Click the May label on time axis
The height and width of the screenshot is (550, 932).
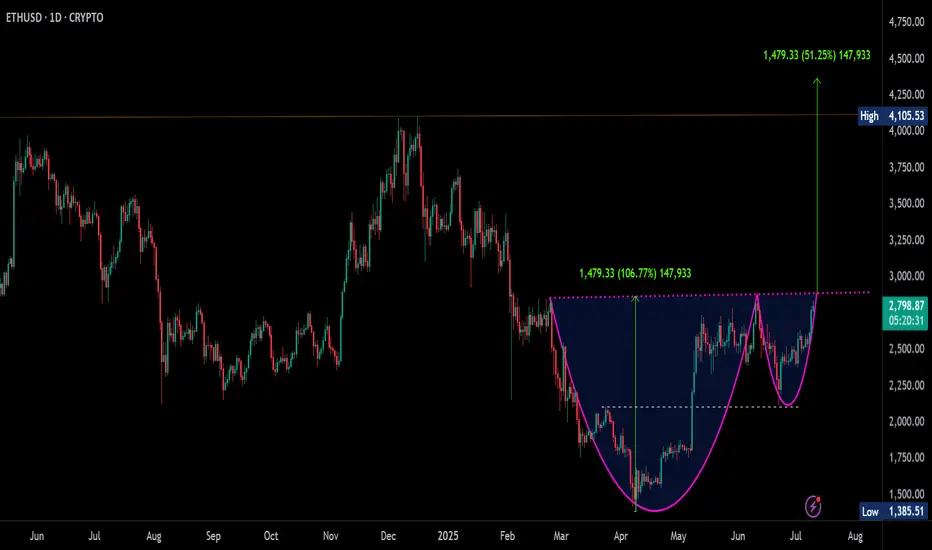click(678, 536)
